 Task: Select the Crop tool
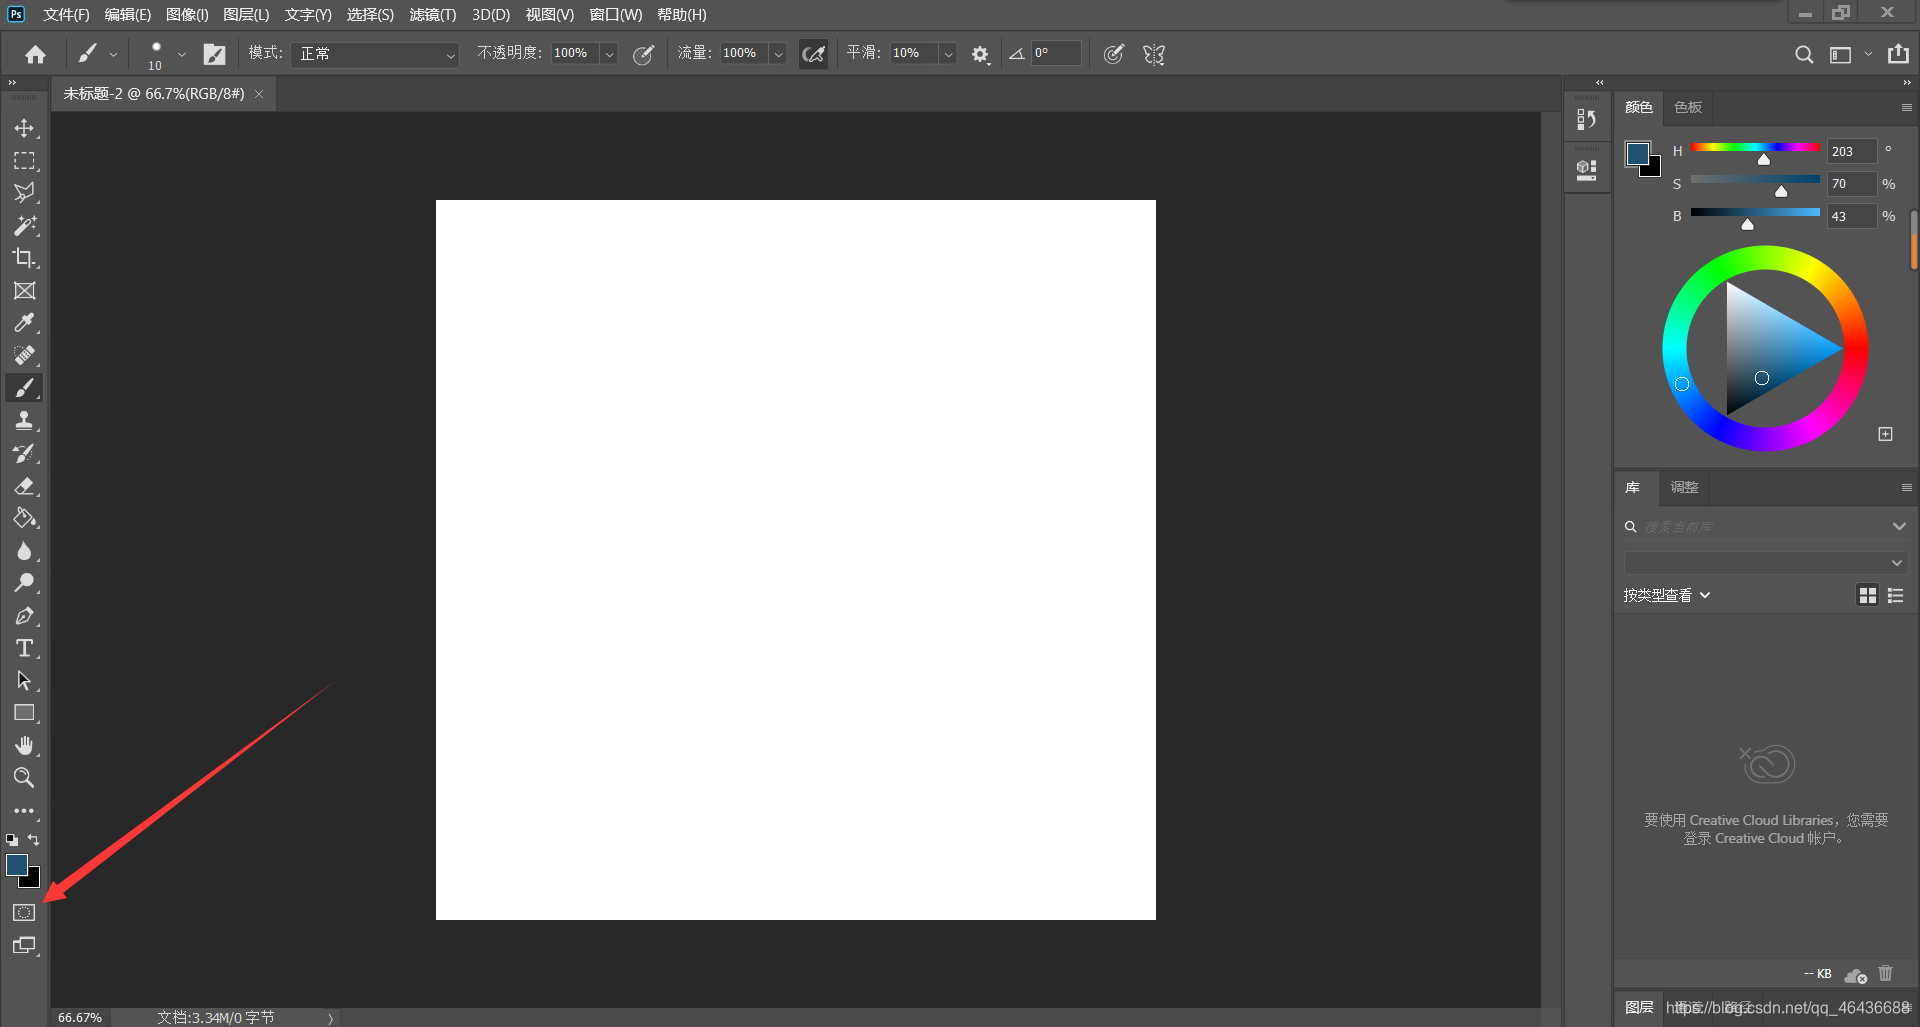coord(24,258)
